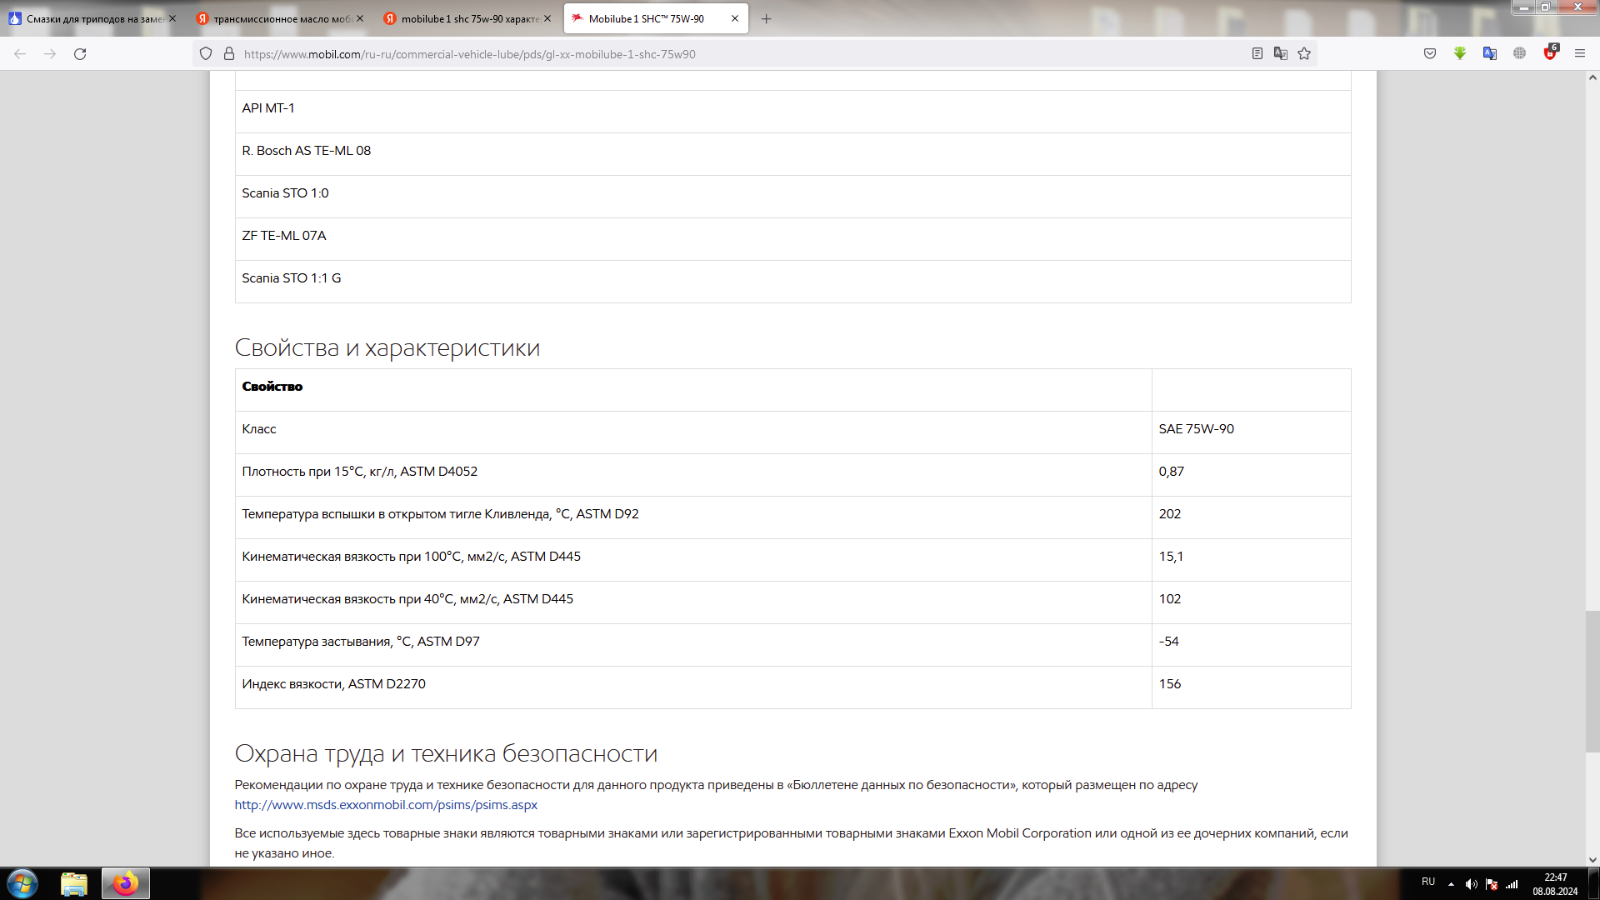Switch to 'трансмиссионное масло' Yandex tab

(281, 19)
